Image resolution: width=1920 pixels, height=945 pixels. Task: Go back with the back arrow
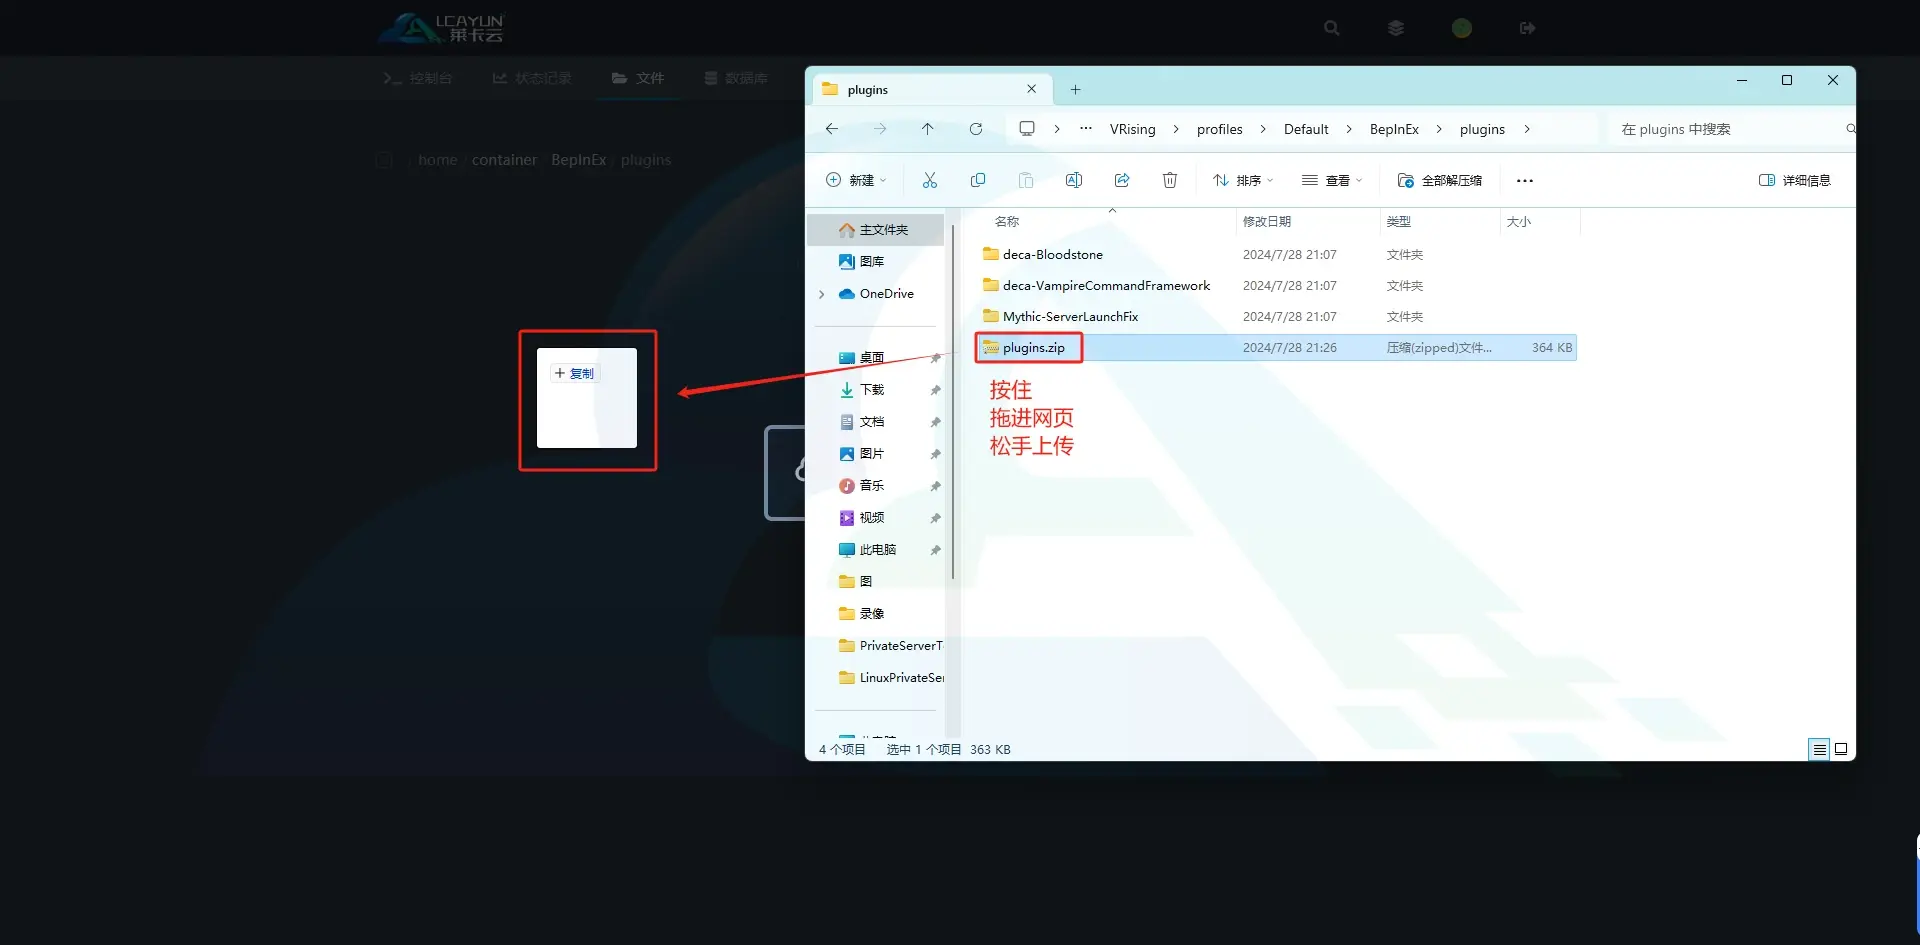[831, 129]
